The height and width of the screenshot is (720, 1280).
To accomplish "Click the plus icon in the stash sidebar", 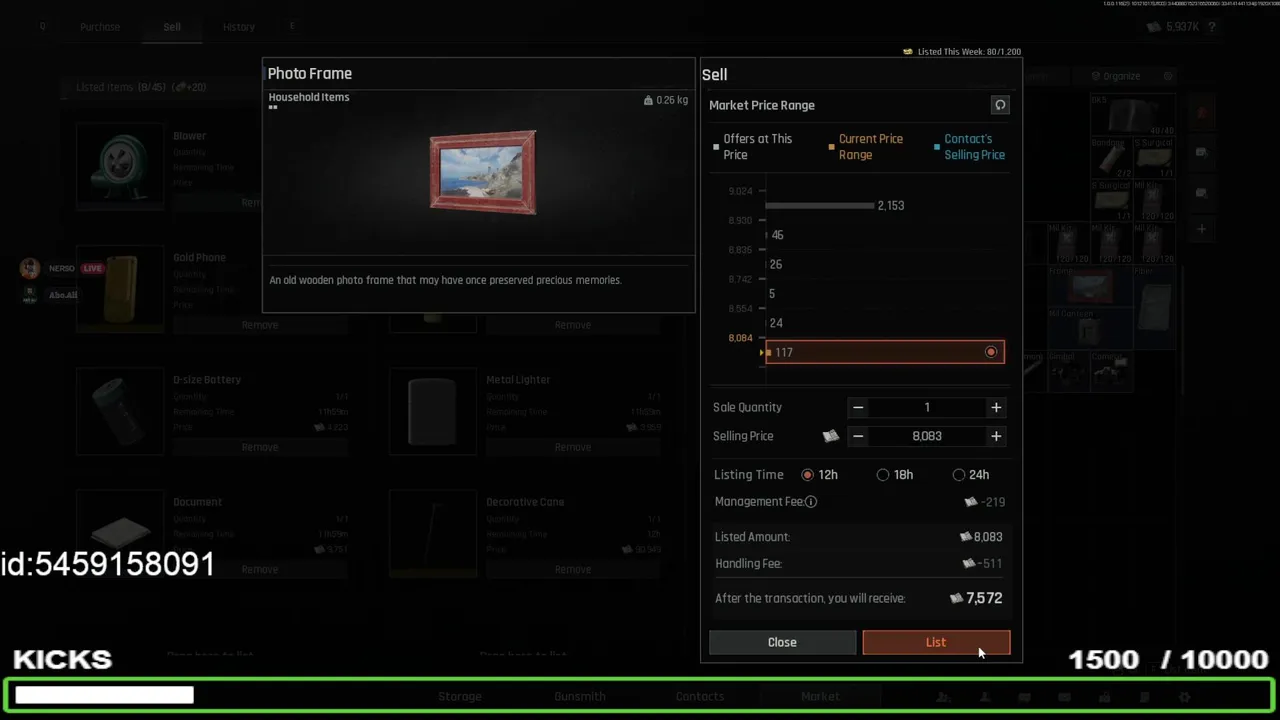I will coord(1201,229).
